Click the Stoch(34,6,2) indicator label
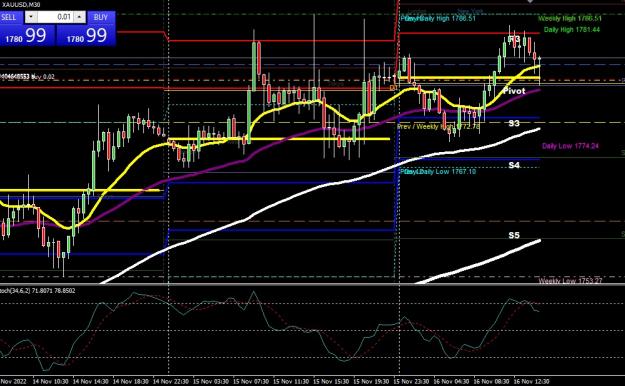 [x=38, y=291]
